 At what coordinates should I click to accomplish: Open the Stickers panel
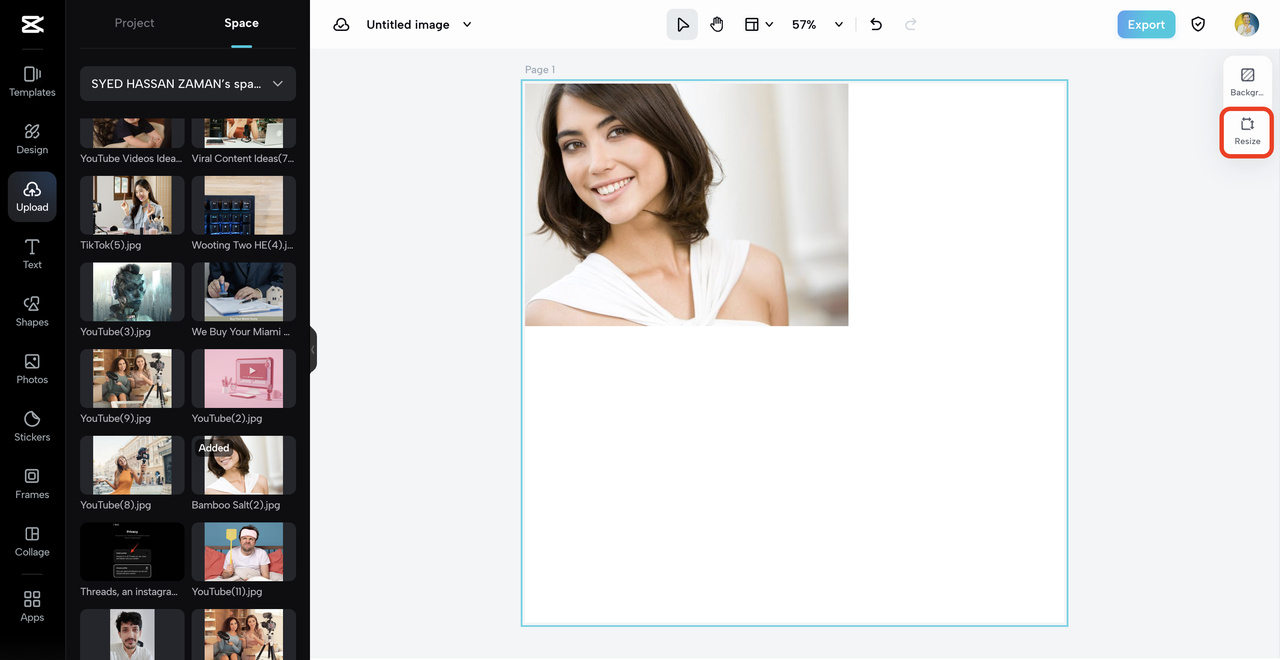(32, 426)
